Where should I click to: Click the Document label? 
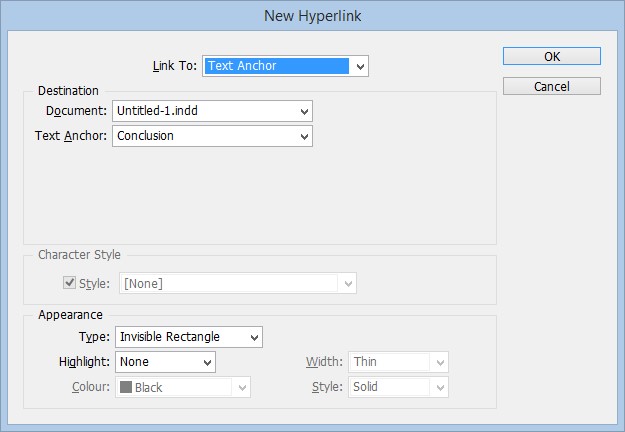(x=76, y=111)
